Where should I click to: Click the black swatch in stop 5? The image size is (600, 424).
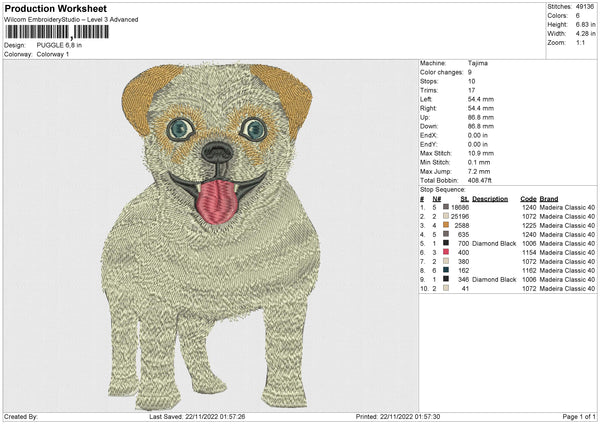coord(446,243)
